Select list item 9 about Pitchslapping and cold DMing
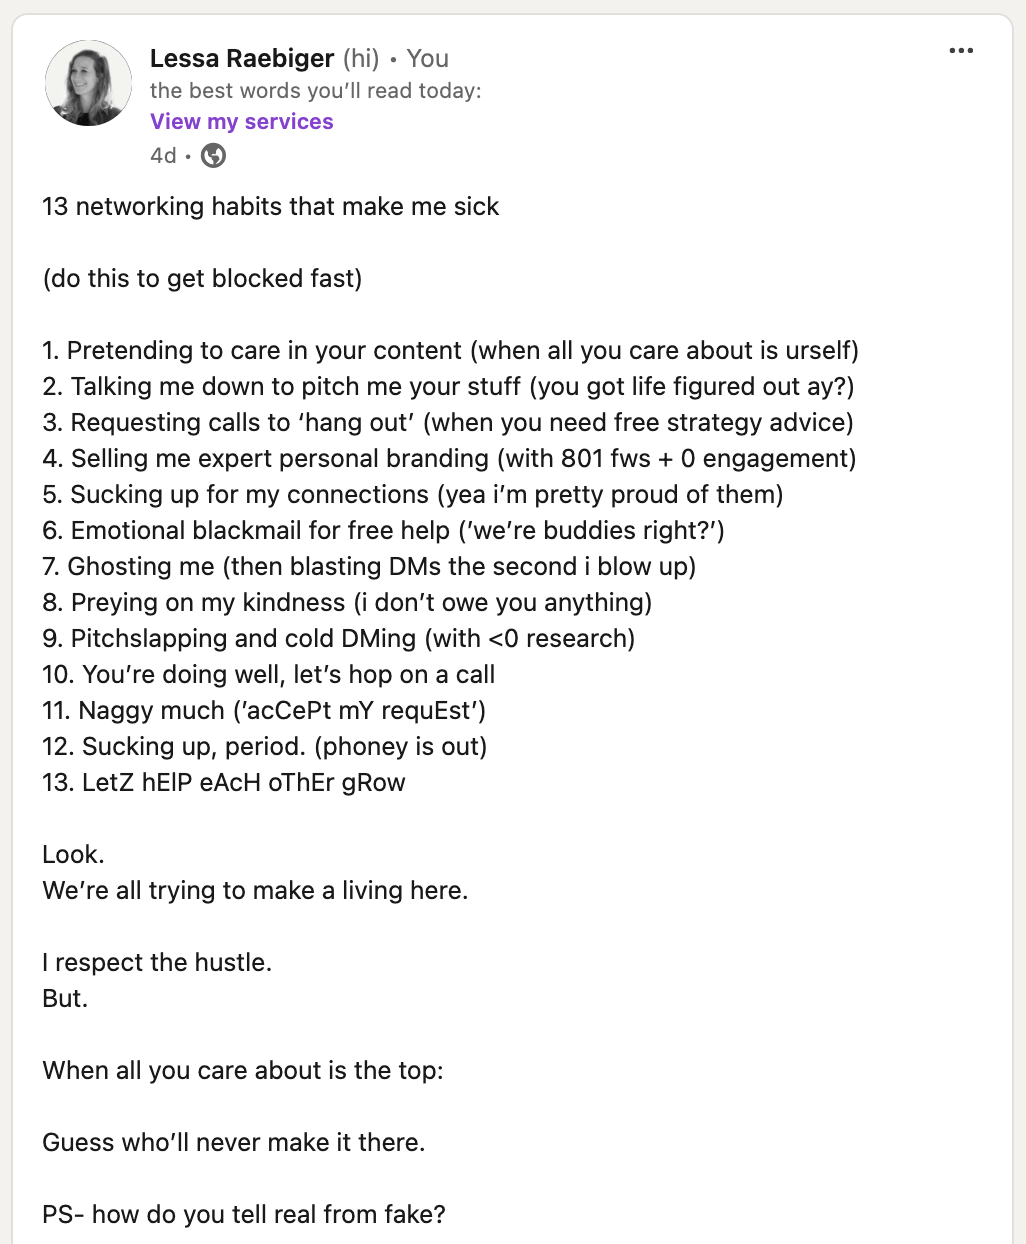Screen dimensions: 1026x1244 click(x=339, y=638)
